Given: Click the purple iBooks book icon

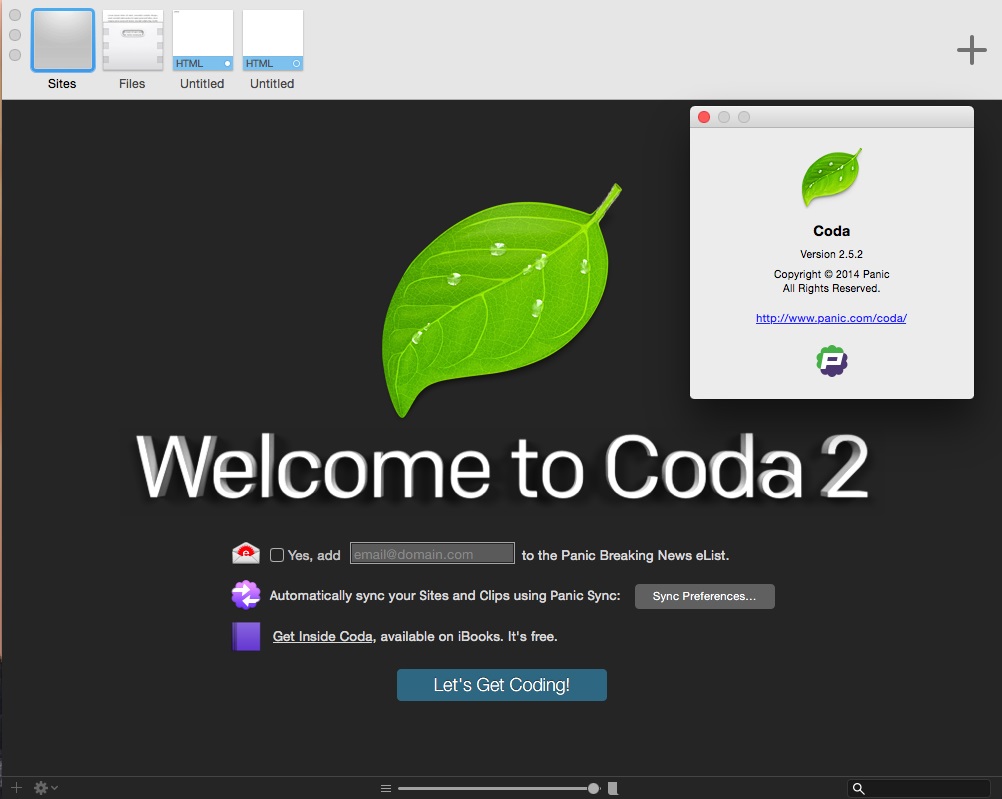Looking at the screenshot, I should (x=246, y=637).
